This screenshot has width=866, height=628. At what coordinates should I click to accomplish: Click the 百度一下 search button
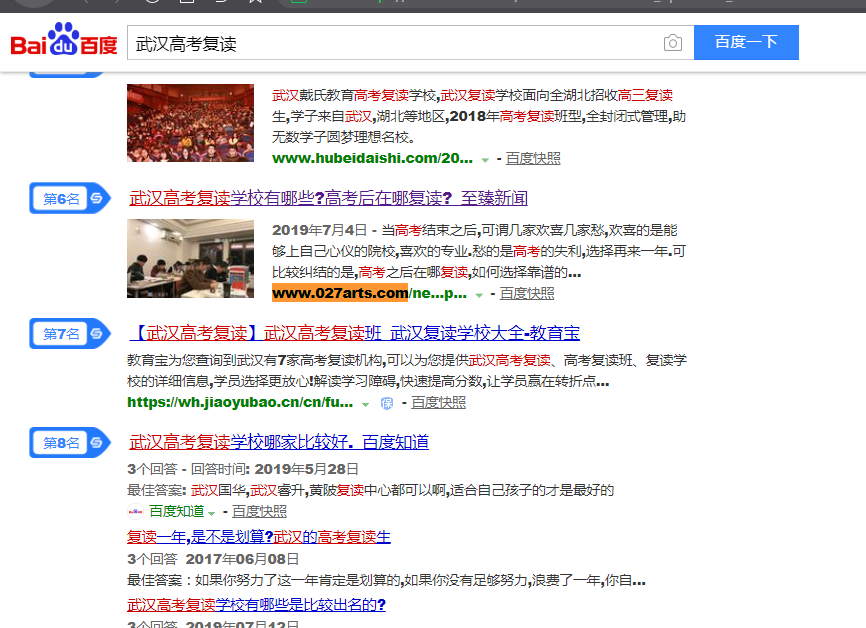click(x=746, y=43)
